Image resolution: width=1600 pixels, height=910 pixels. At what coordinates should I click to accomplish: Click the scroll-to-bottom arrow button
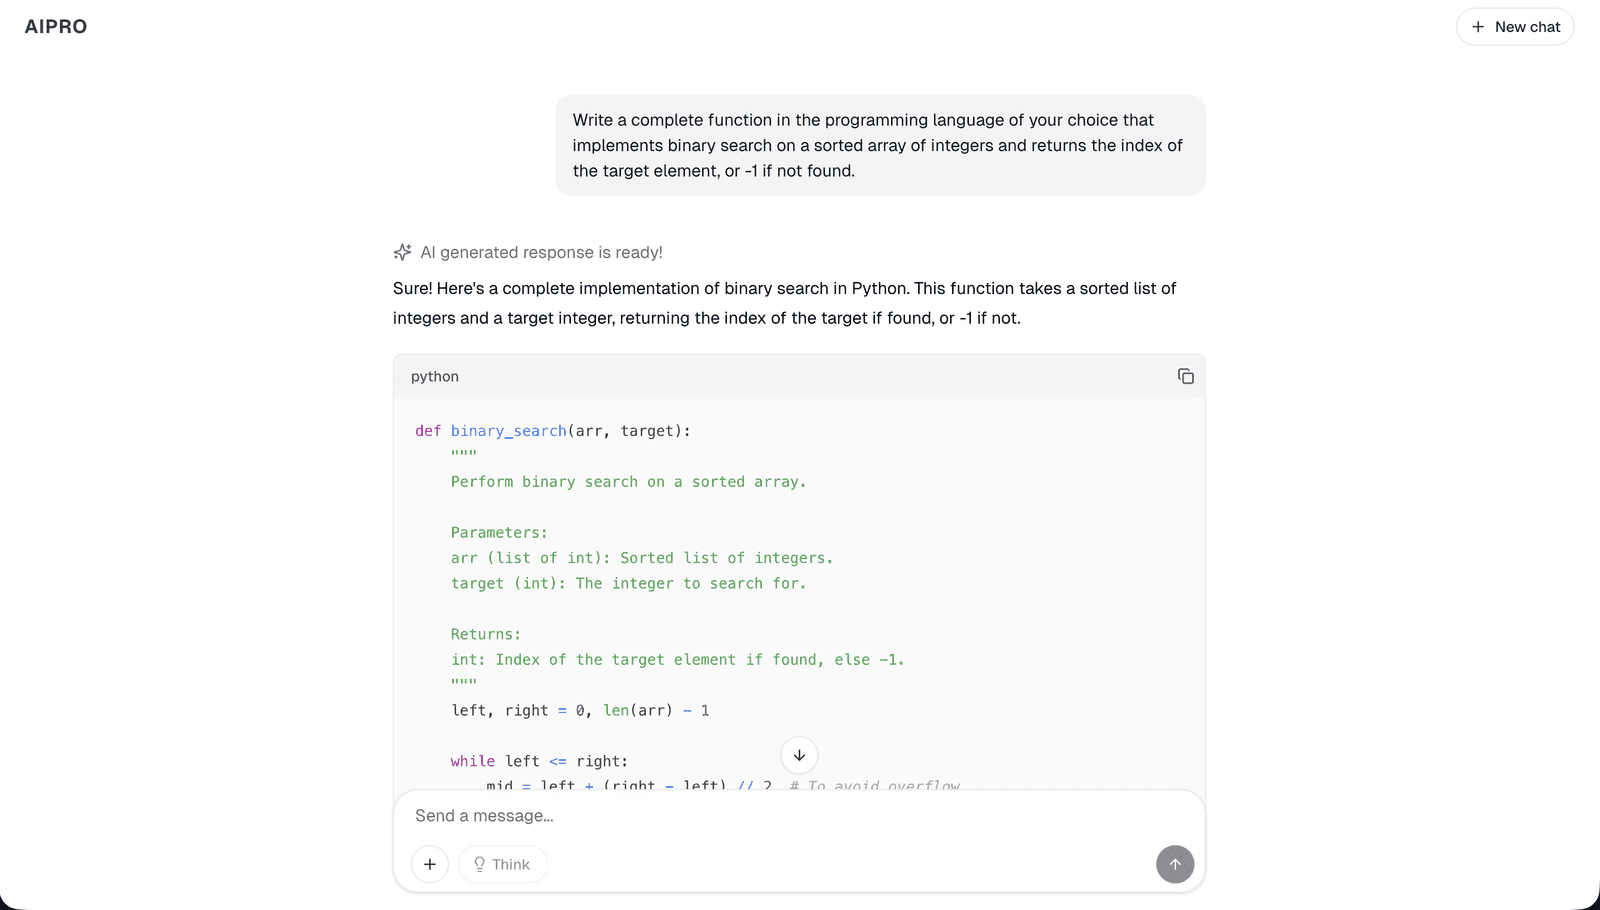(799, 755)
